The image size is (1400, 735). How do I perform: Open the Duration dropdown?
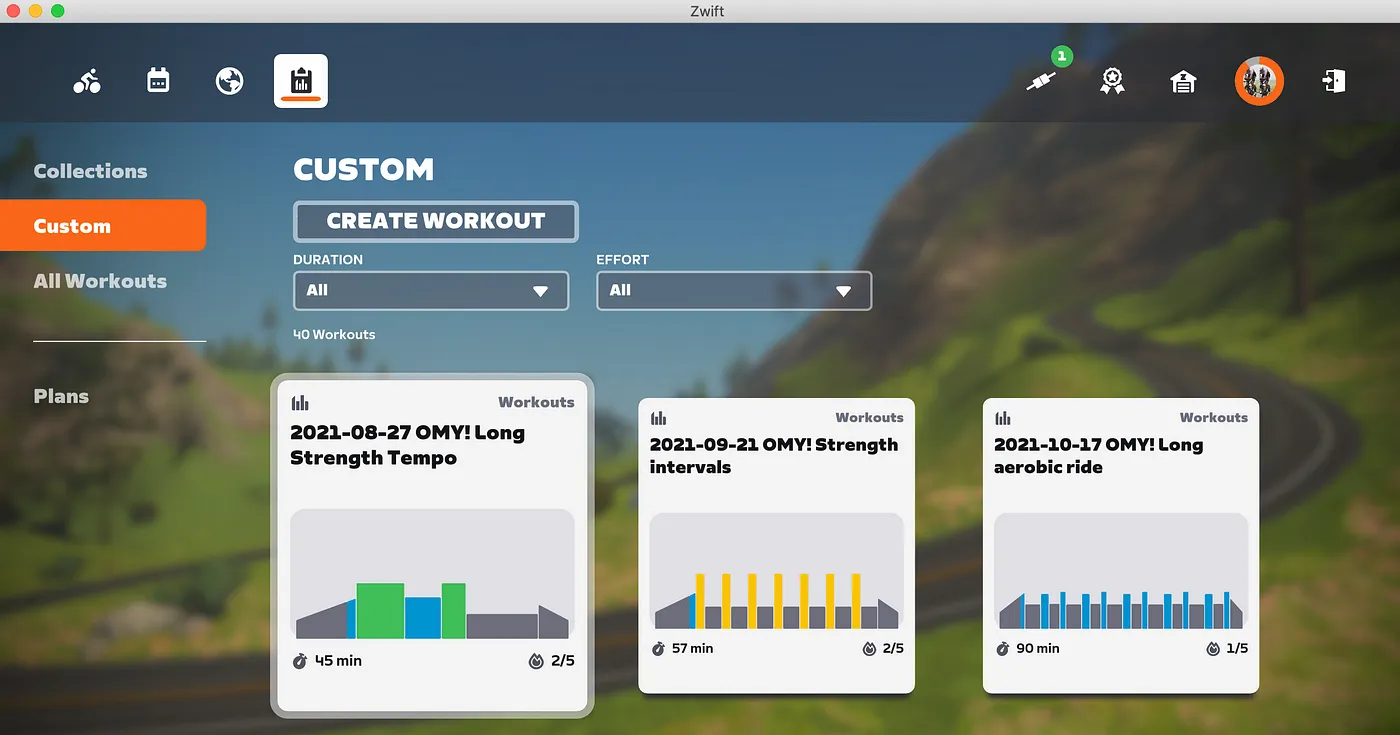[x=431, y=290]
